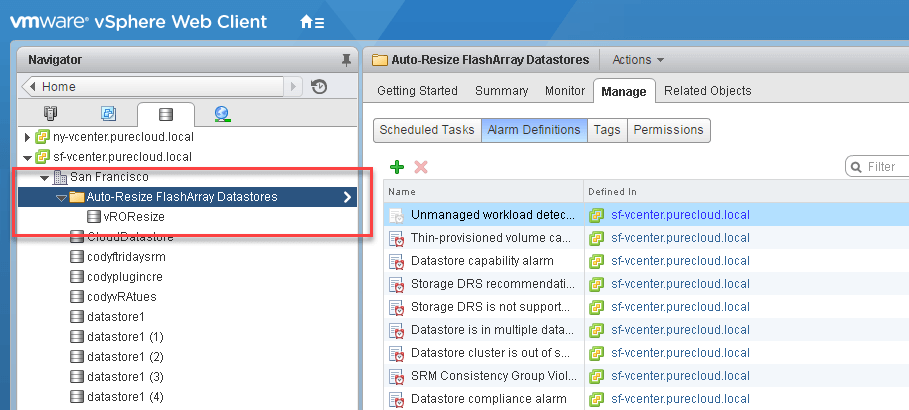Click the vROResize datastore icon

coord(93,217)
